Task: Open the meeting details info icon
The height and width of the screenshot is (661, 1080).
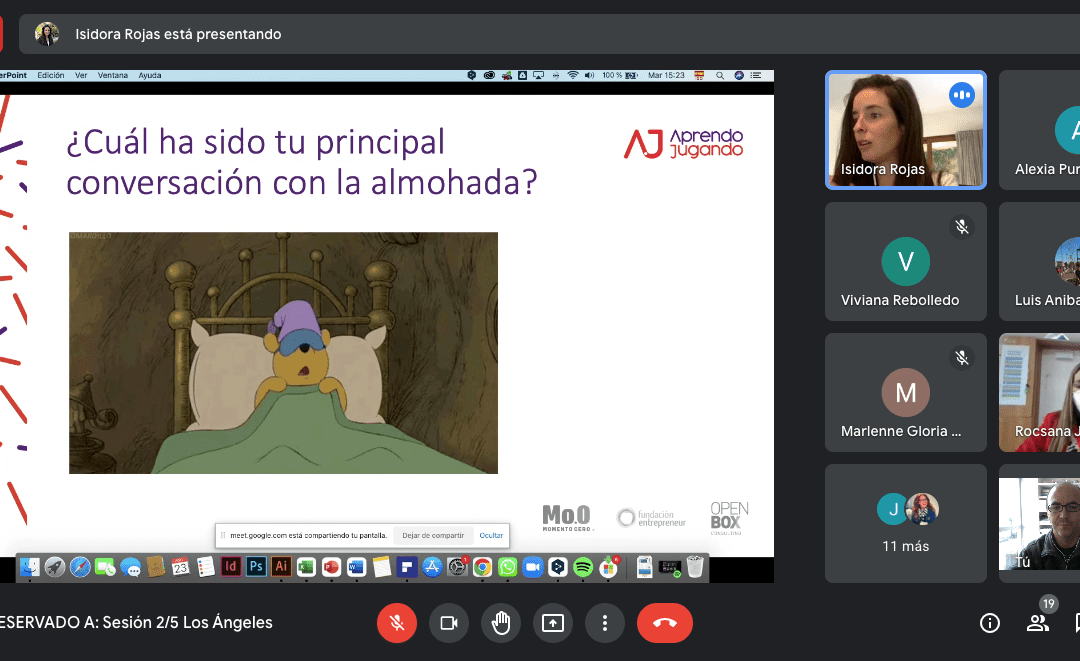Action: 990,623
